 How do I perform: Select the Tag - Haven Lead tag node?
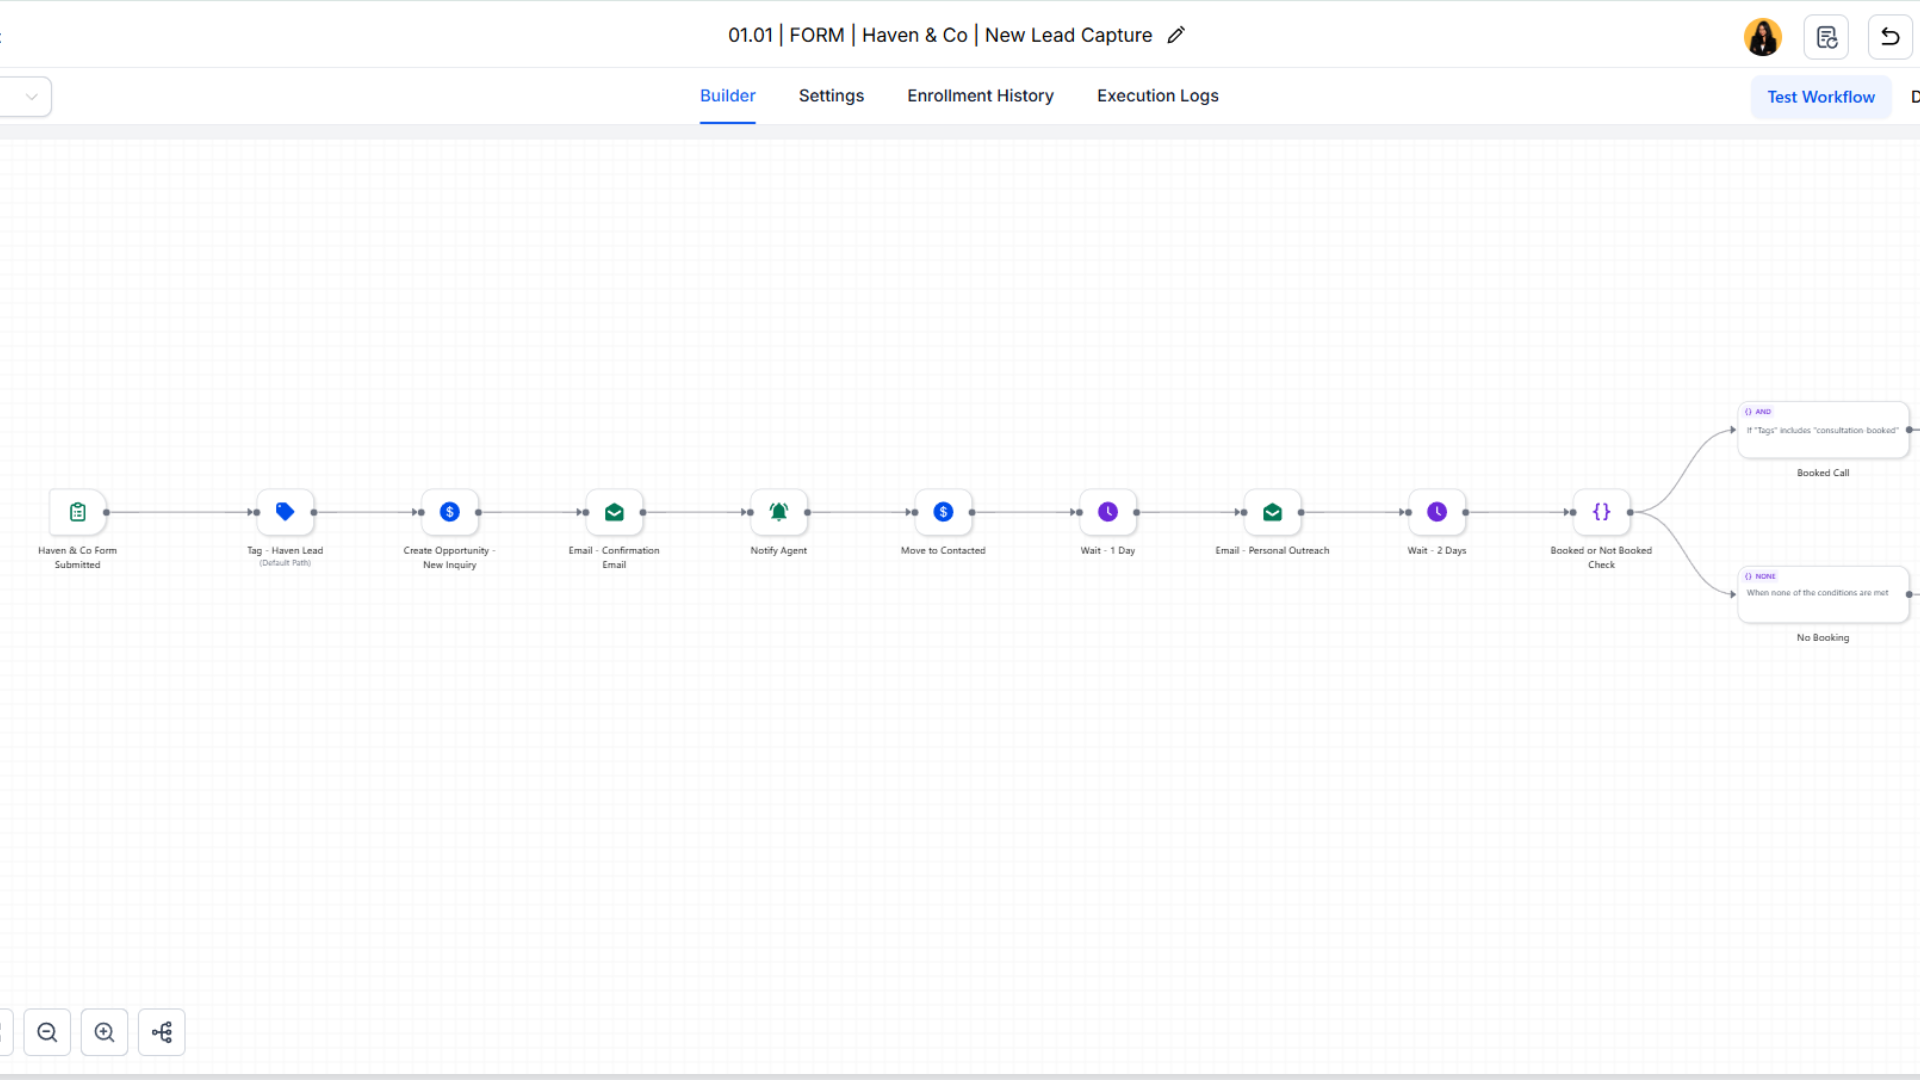pos(285,512)
